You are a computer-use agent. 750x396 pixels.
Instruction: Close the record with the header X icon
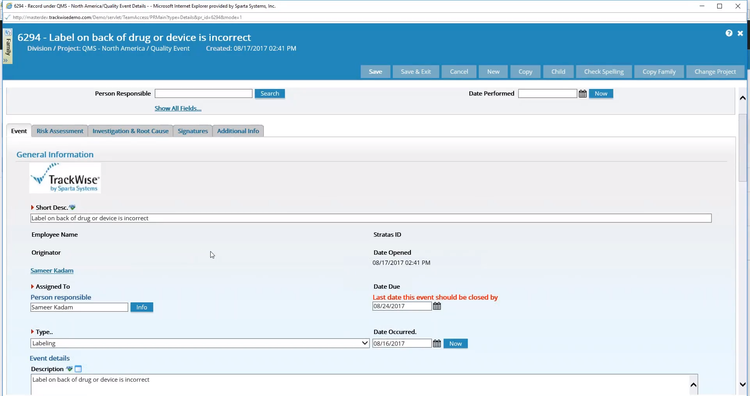point(740,33)
